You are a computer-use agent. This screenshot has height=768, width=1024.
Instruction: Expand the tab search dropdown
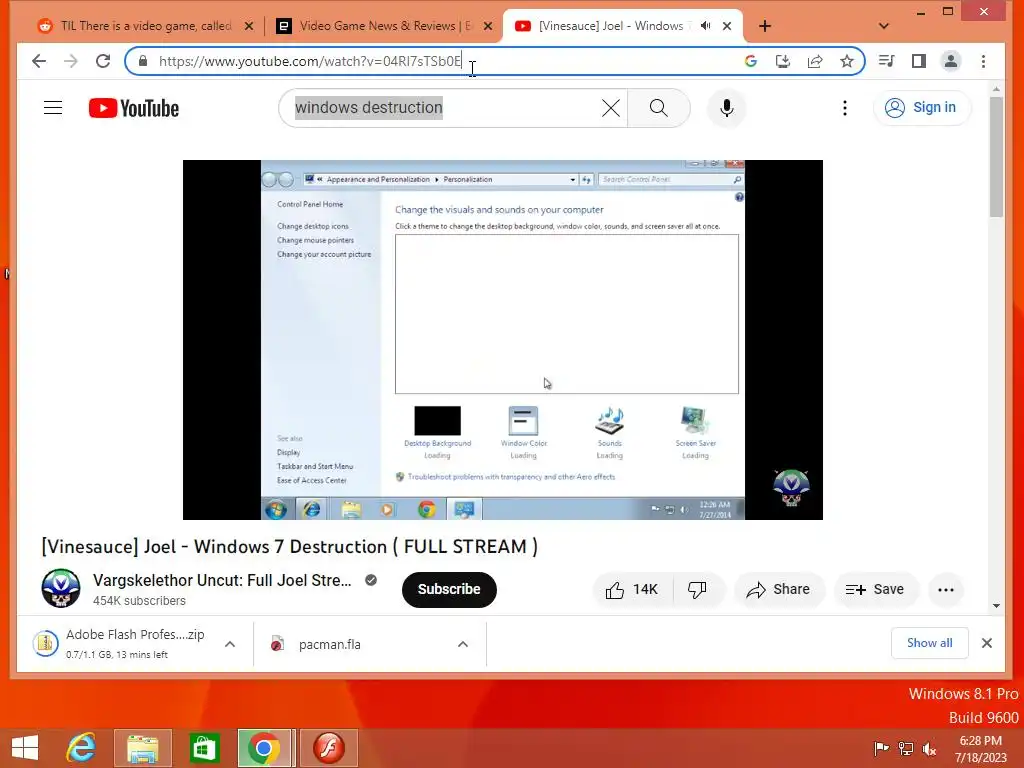tap(884, 26)
